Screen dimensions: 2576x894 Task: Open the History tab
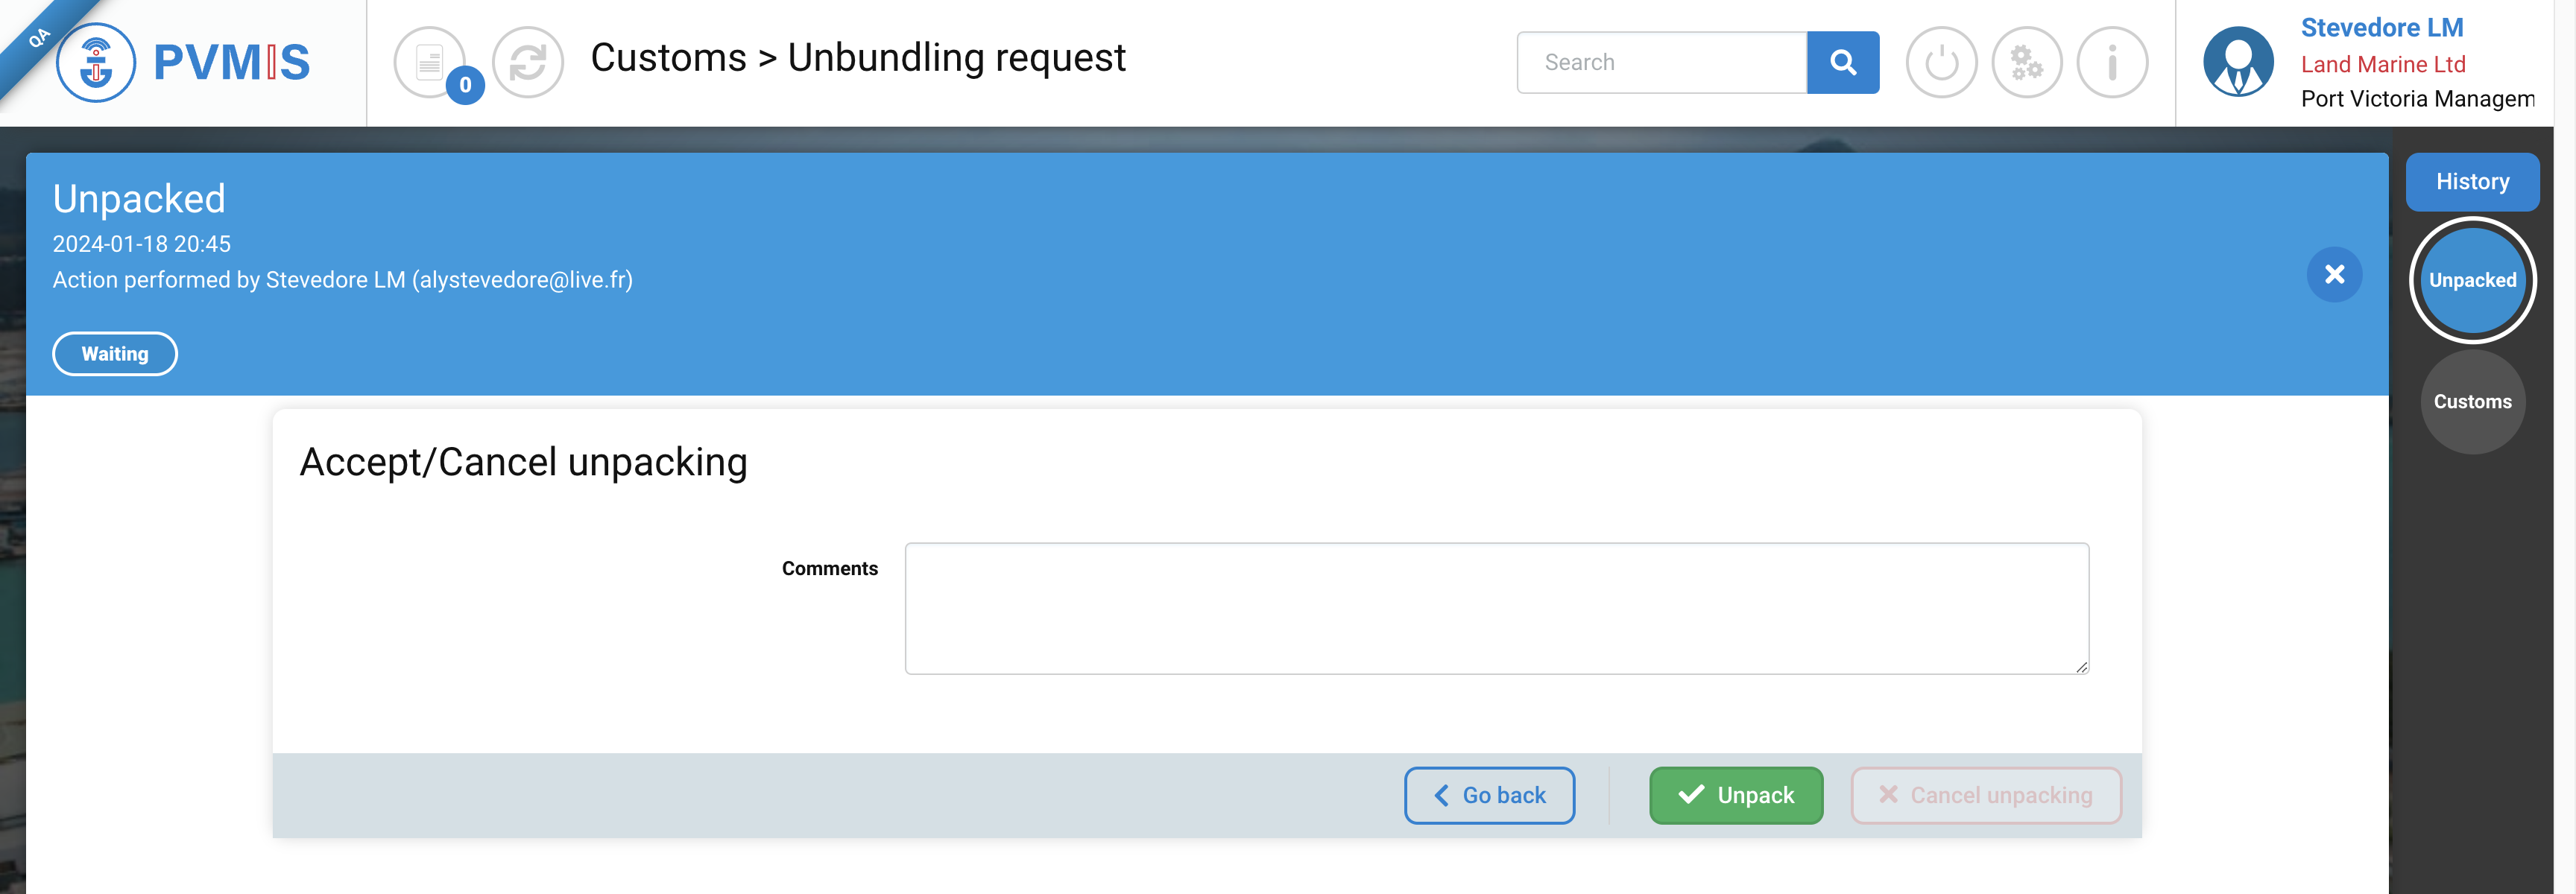click(x=2472, y=182)
